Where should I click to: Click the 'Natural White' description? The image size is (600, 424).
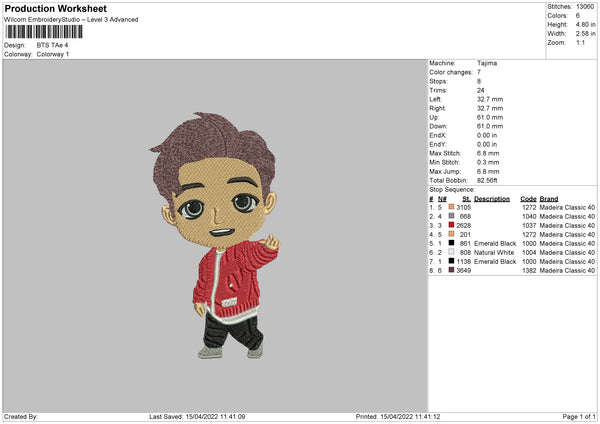point(494,253)
